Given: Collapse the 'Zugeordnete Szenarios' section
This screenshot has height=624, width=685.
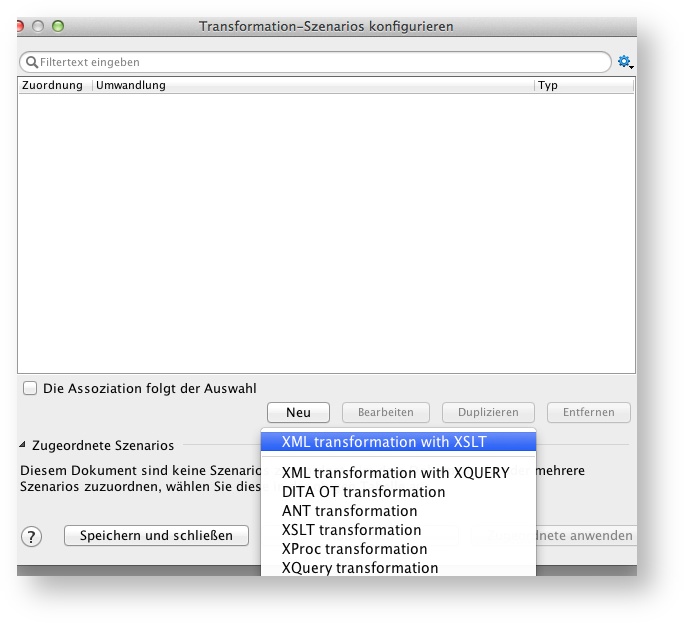Looking at the screenshot, I should tap(24, 446).
